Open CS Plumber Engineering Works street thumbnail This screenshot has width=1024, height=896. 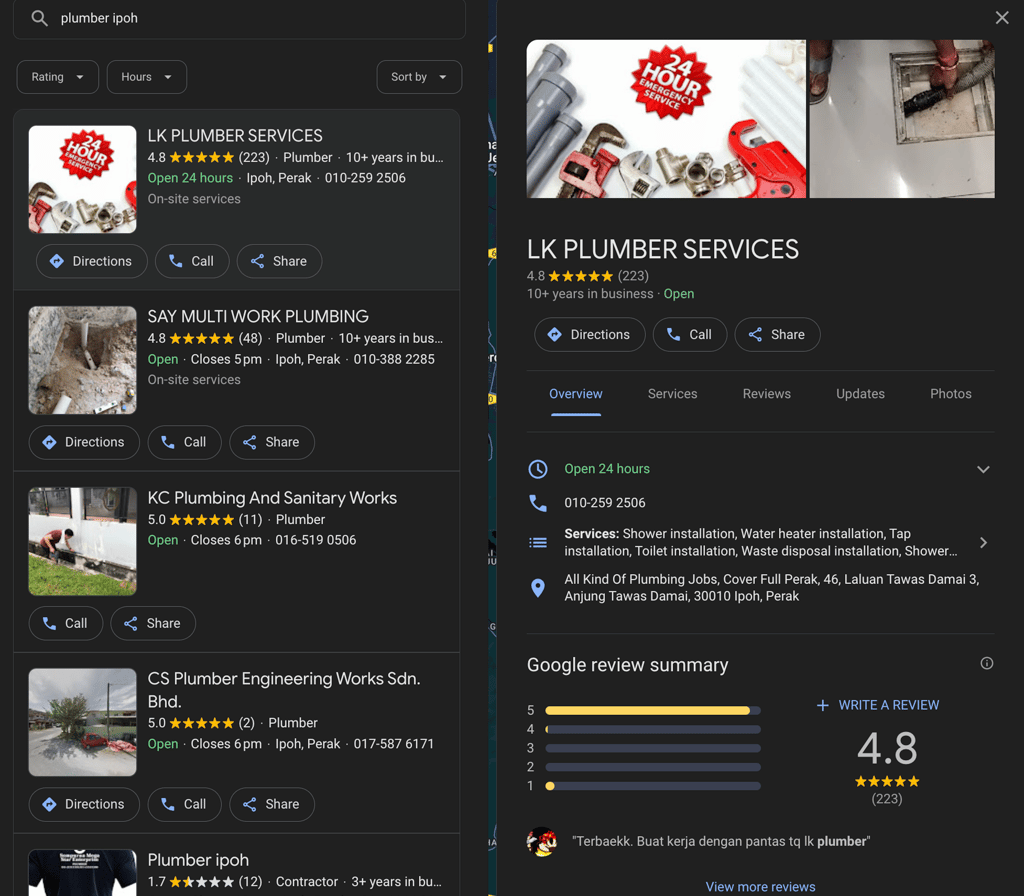coord(82,722)
